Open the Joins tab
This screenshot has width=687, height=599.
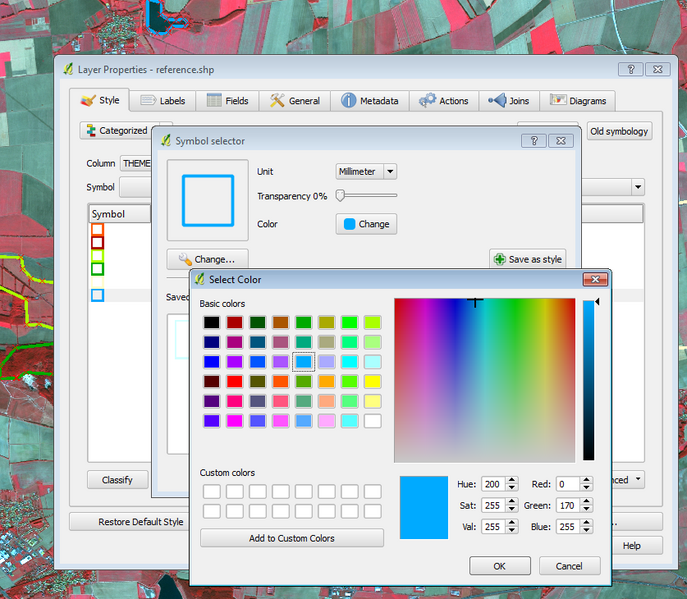pos(509,101)
